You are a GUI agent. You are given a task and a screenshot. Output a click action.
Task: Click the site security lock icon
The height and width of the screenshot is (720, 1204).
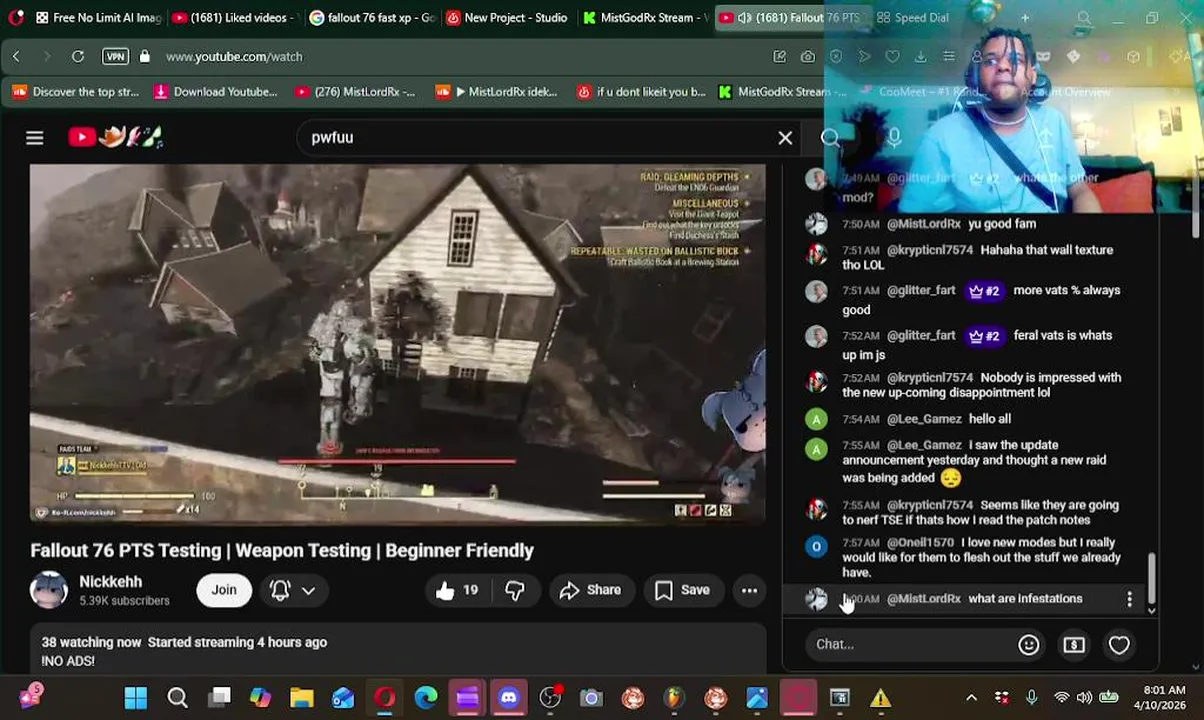(145, 57)
